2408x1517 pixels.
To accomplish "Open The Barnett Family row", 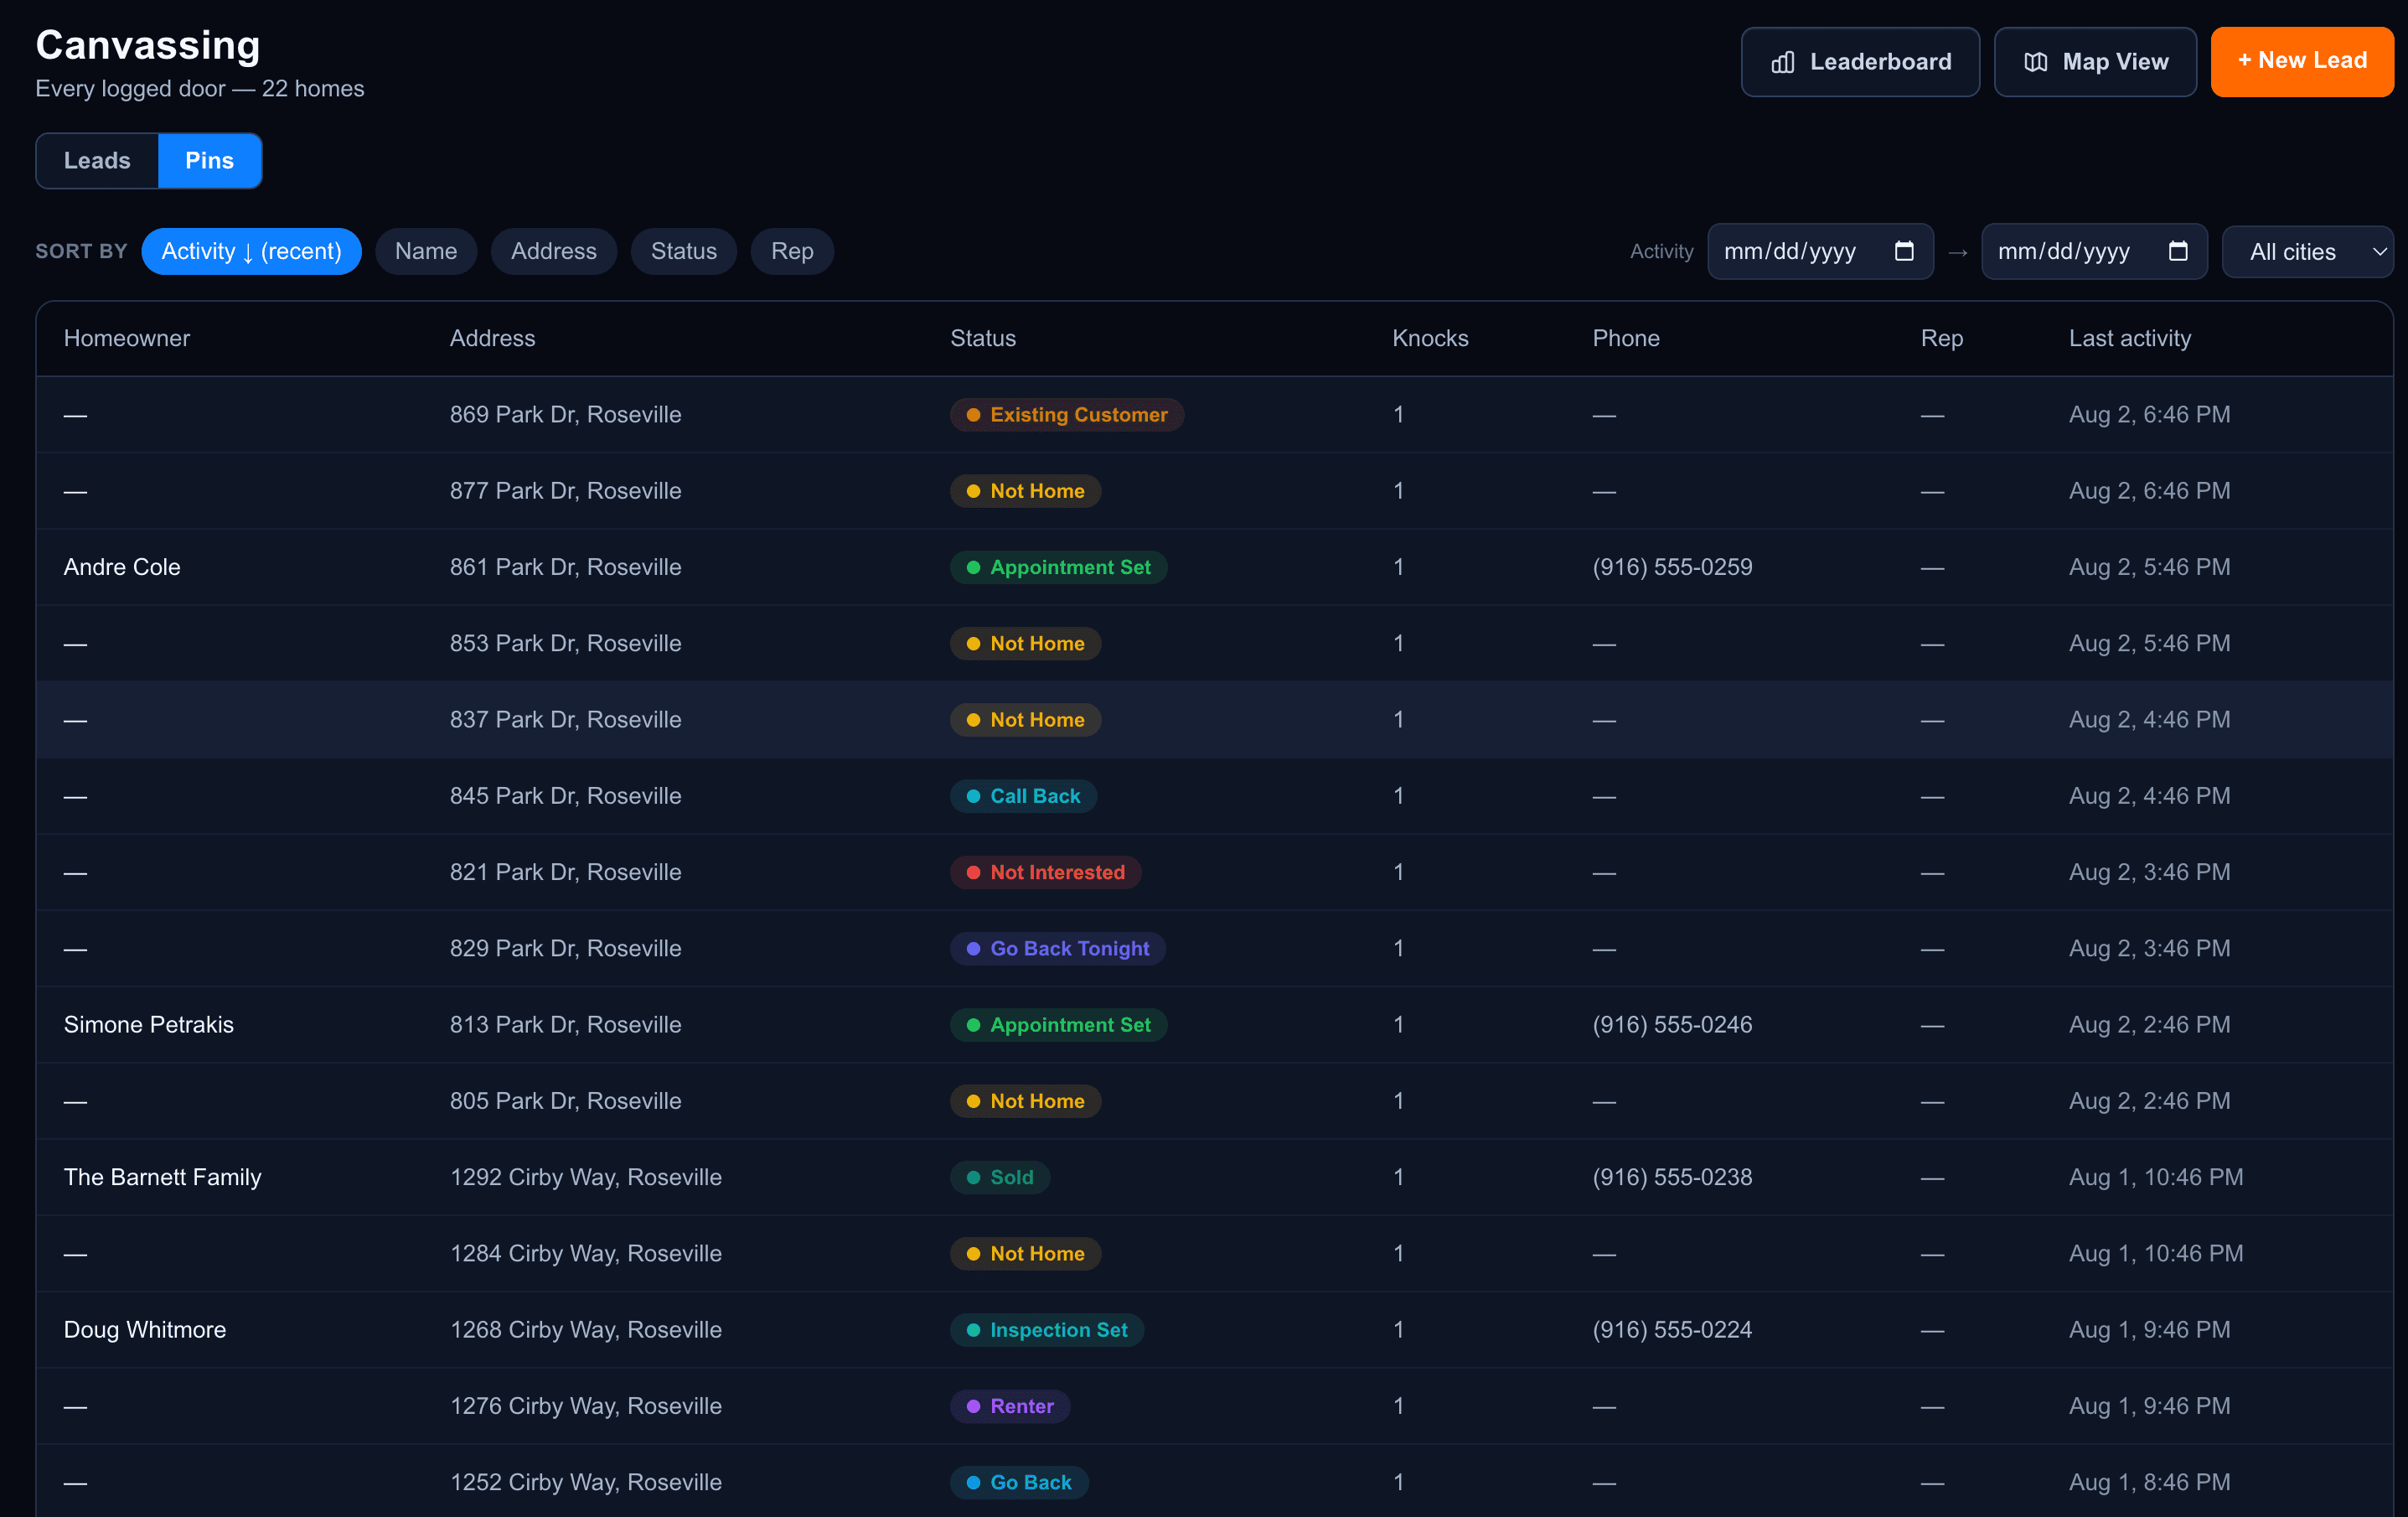I will click(1214, 1177).
